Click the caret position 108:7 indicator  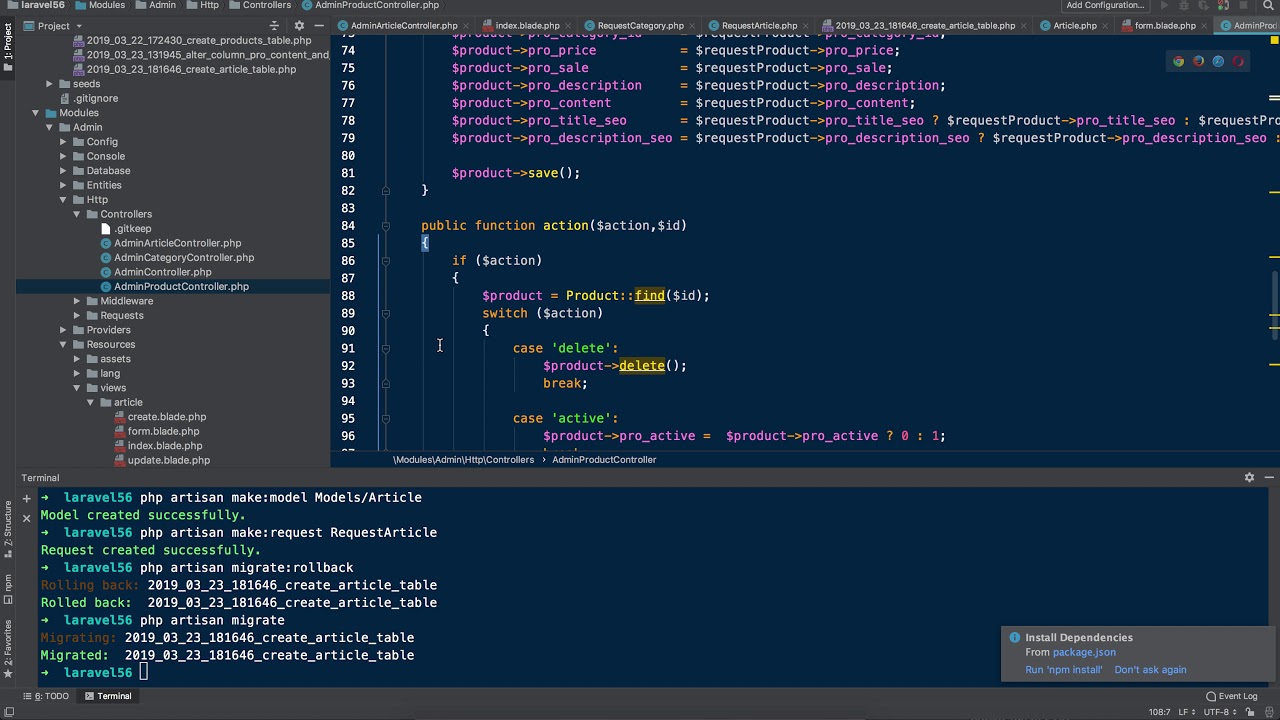click(1160, 712)
